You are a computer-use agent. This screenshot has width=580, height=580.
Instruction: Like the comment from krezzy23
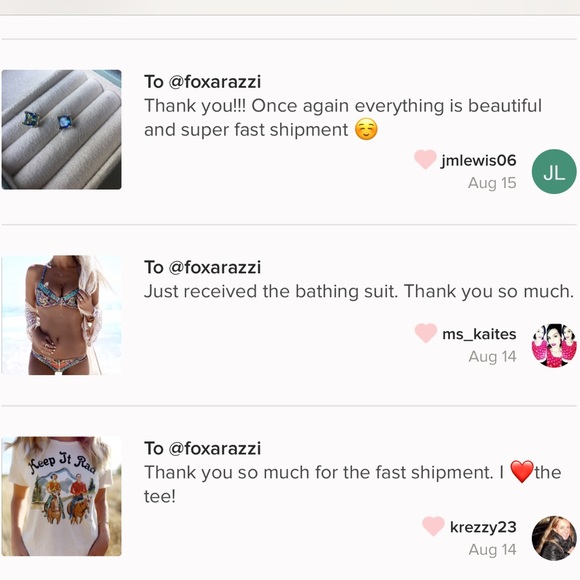433,526
